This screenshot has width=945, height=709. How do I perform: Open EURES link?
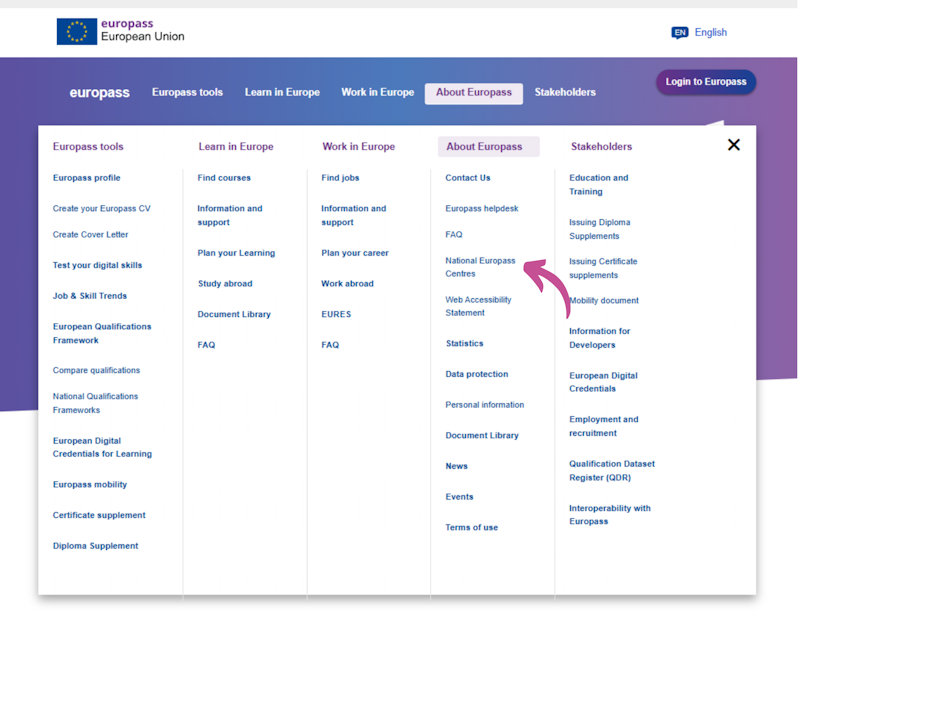[336, 315]
